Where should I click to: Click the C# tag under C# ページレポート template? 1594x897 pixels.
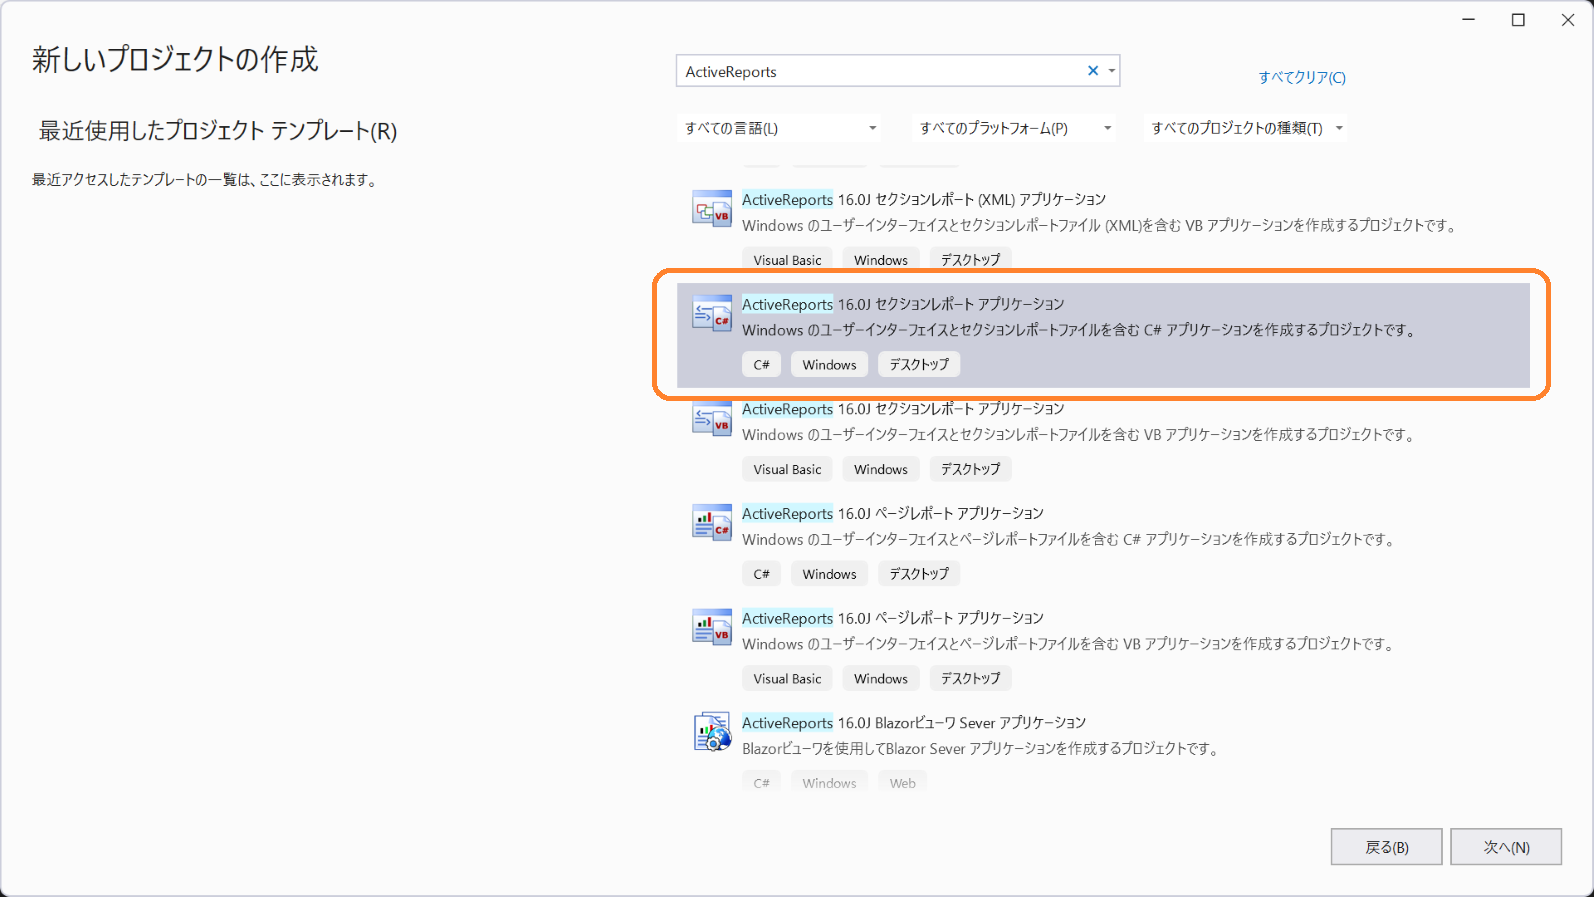tap(761, 574)
